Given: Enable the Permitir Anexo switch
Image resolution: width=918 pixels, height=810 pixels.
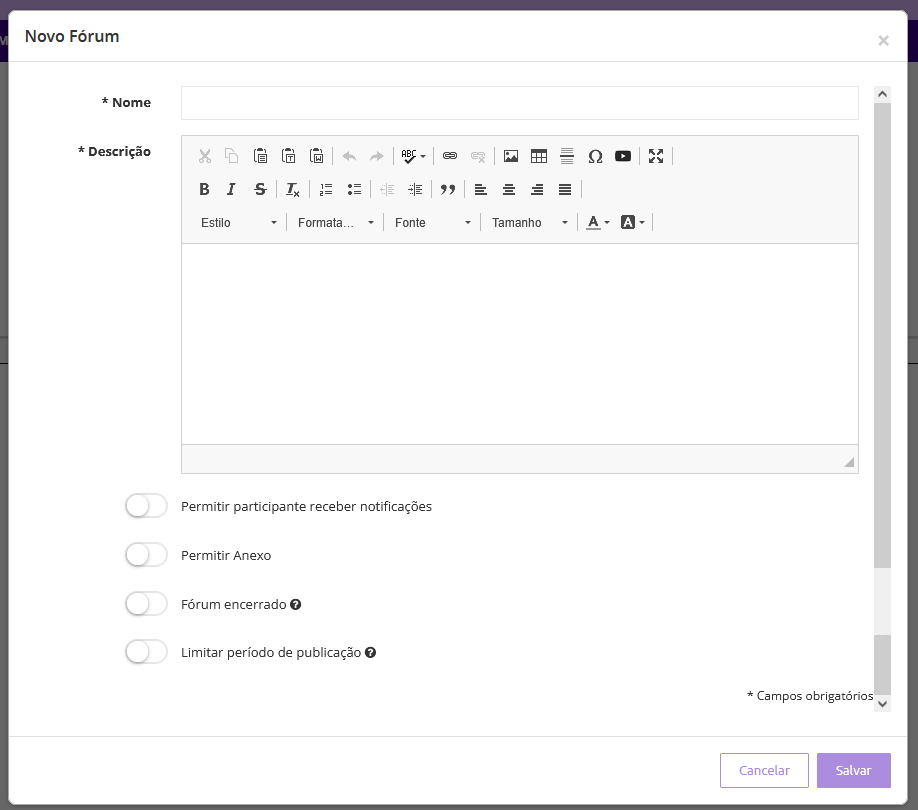Looking at the screenshot, I should (146, 555).
